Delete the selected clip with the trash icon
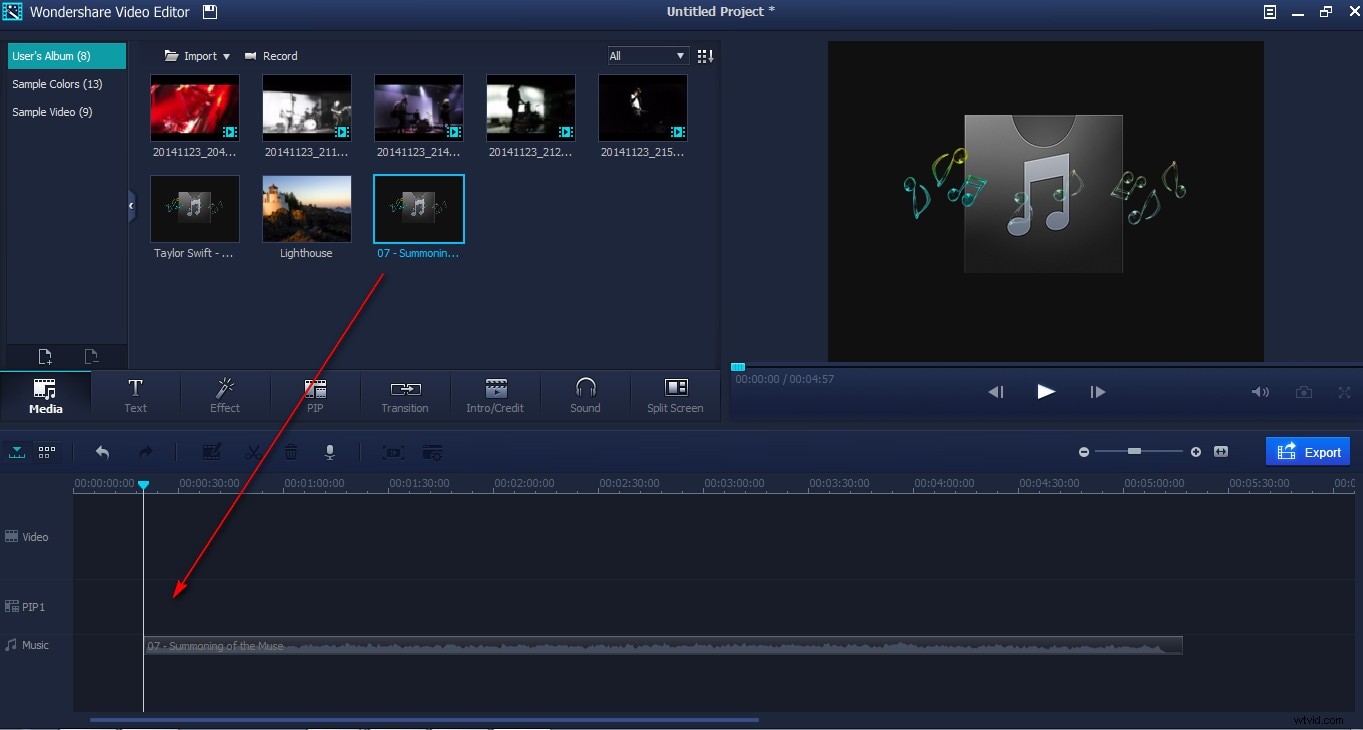 point(291,452)
